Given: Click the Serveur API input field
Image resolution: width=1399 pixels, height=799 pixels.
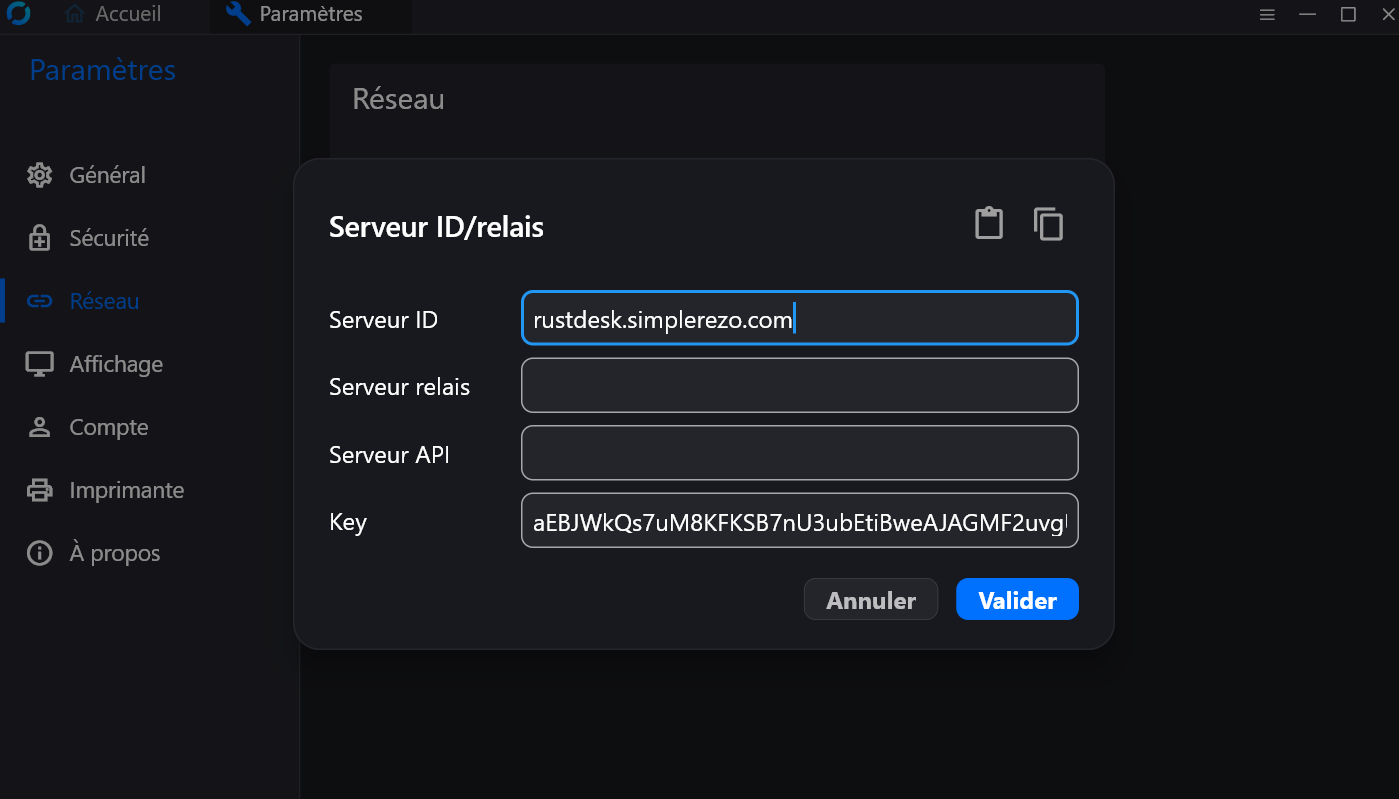Looking at the screenshot, I should 799,453.
